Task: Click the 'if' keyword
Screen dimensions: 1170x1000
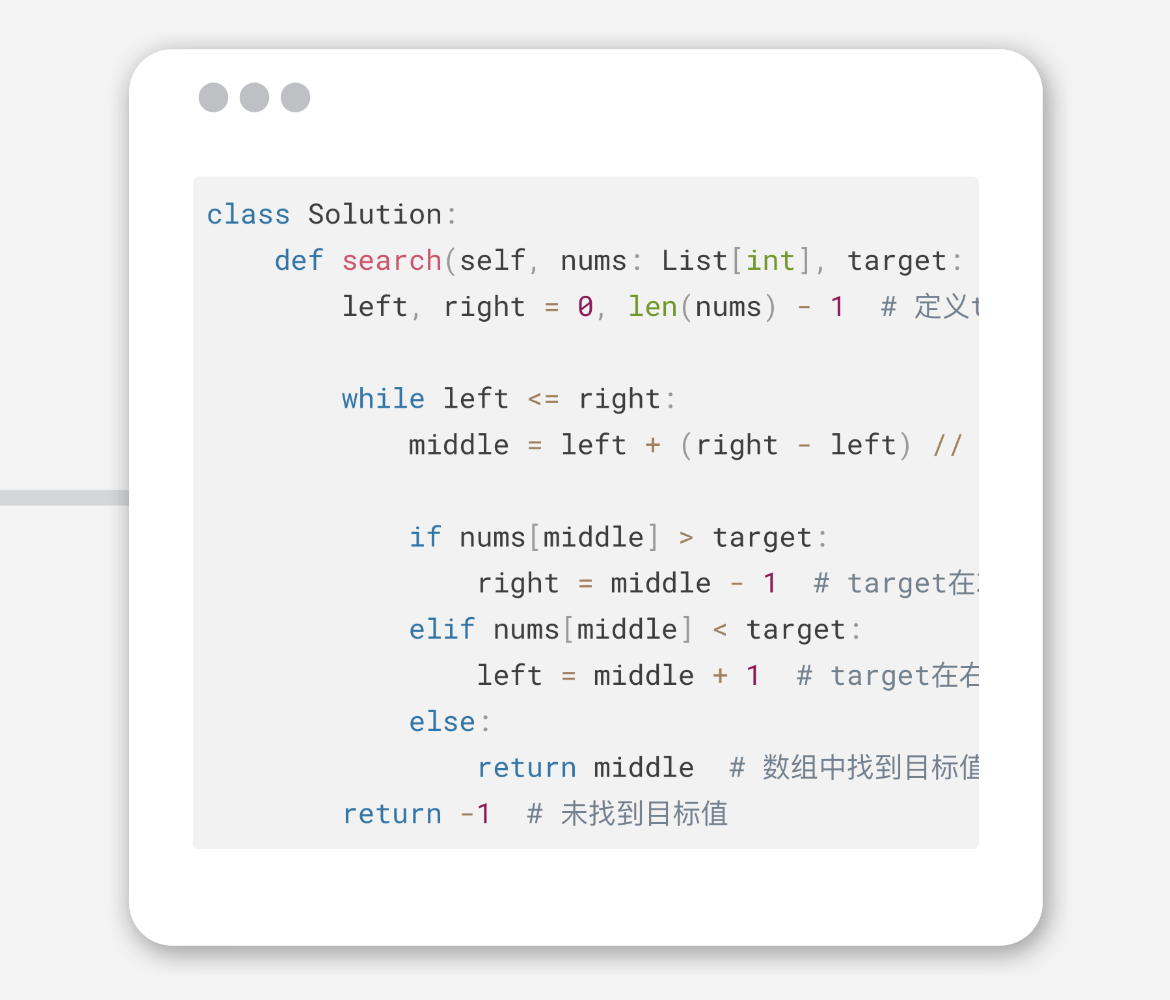Action: pos(425,537)
